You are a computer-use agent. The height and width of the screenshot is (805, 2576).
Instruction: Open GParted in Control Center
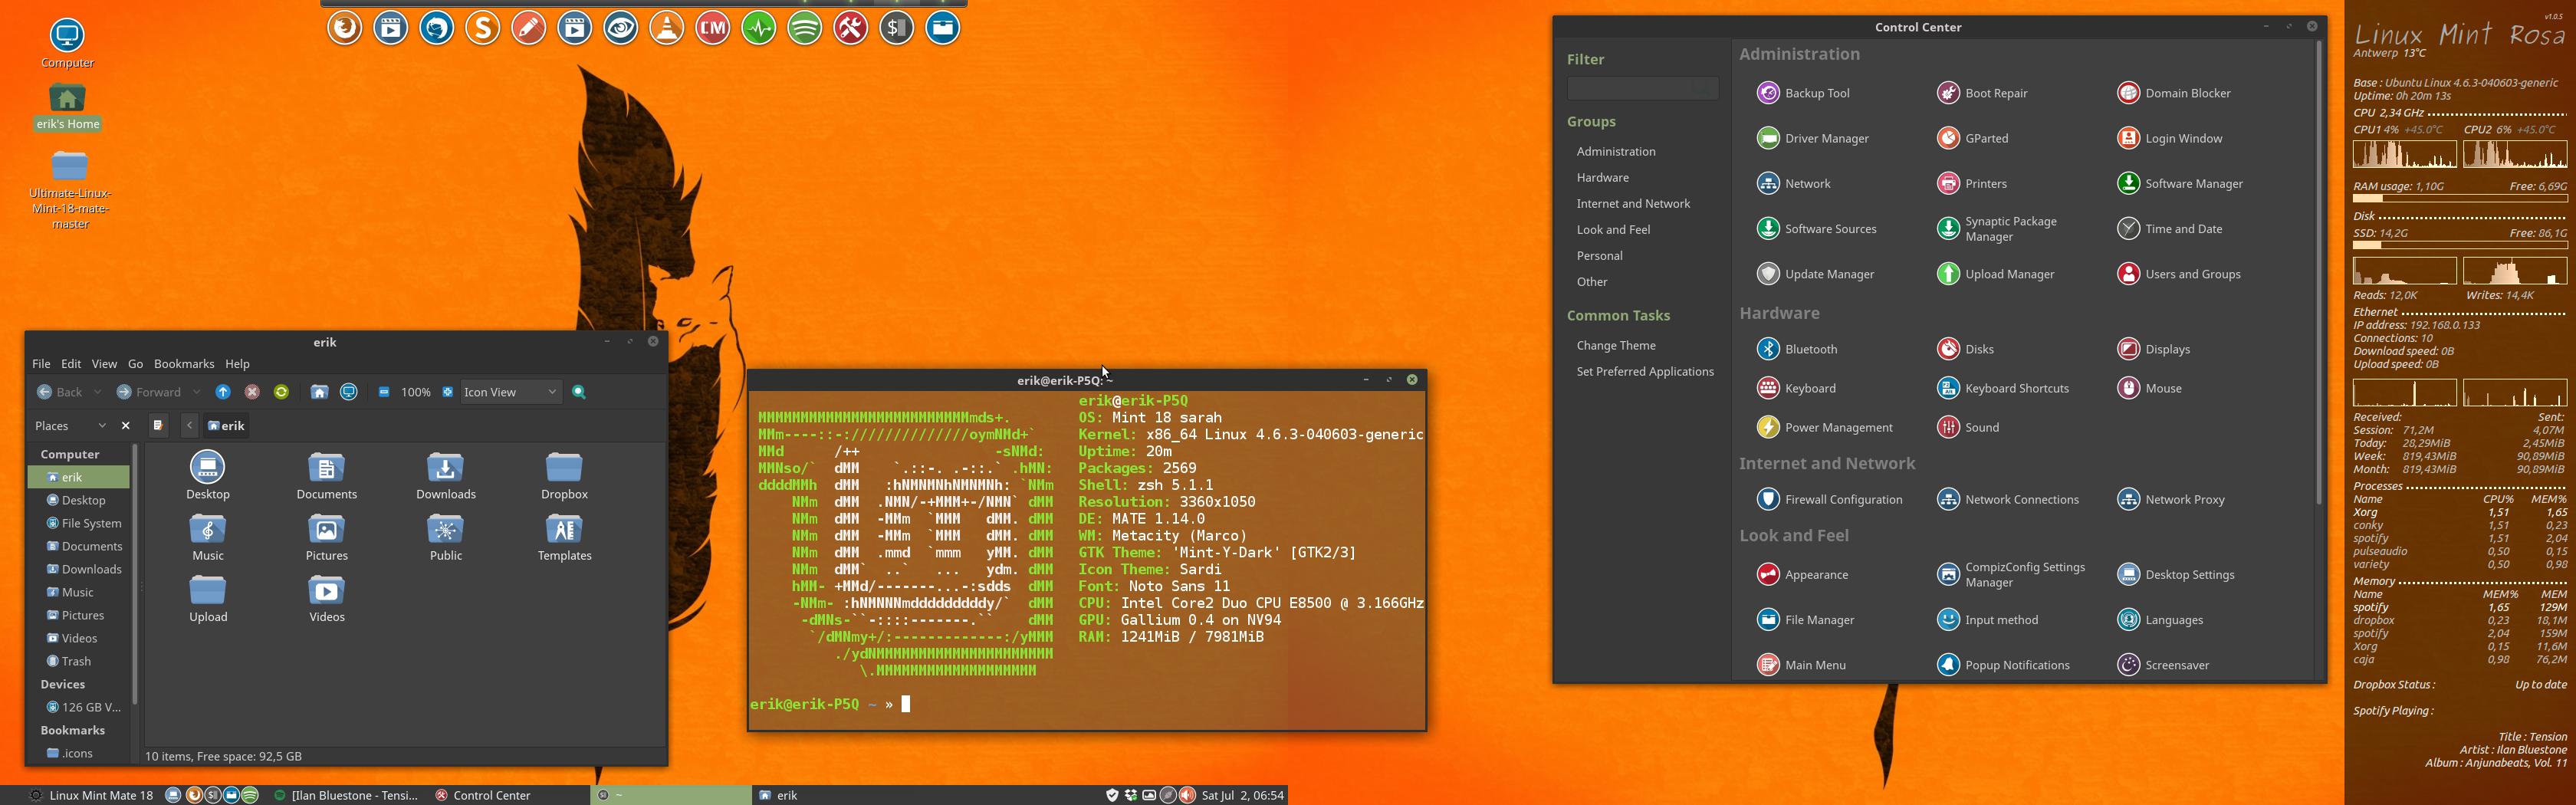tap(1972, 138)
